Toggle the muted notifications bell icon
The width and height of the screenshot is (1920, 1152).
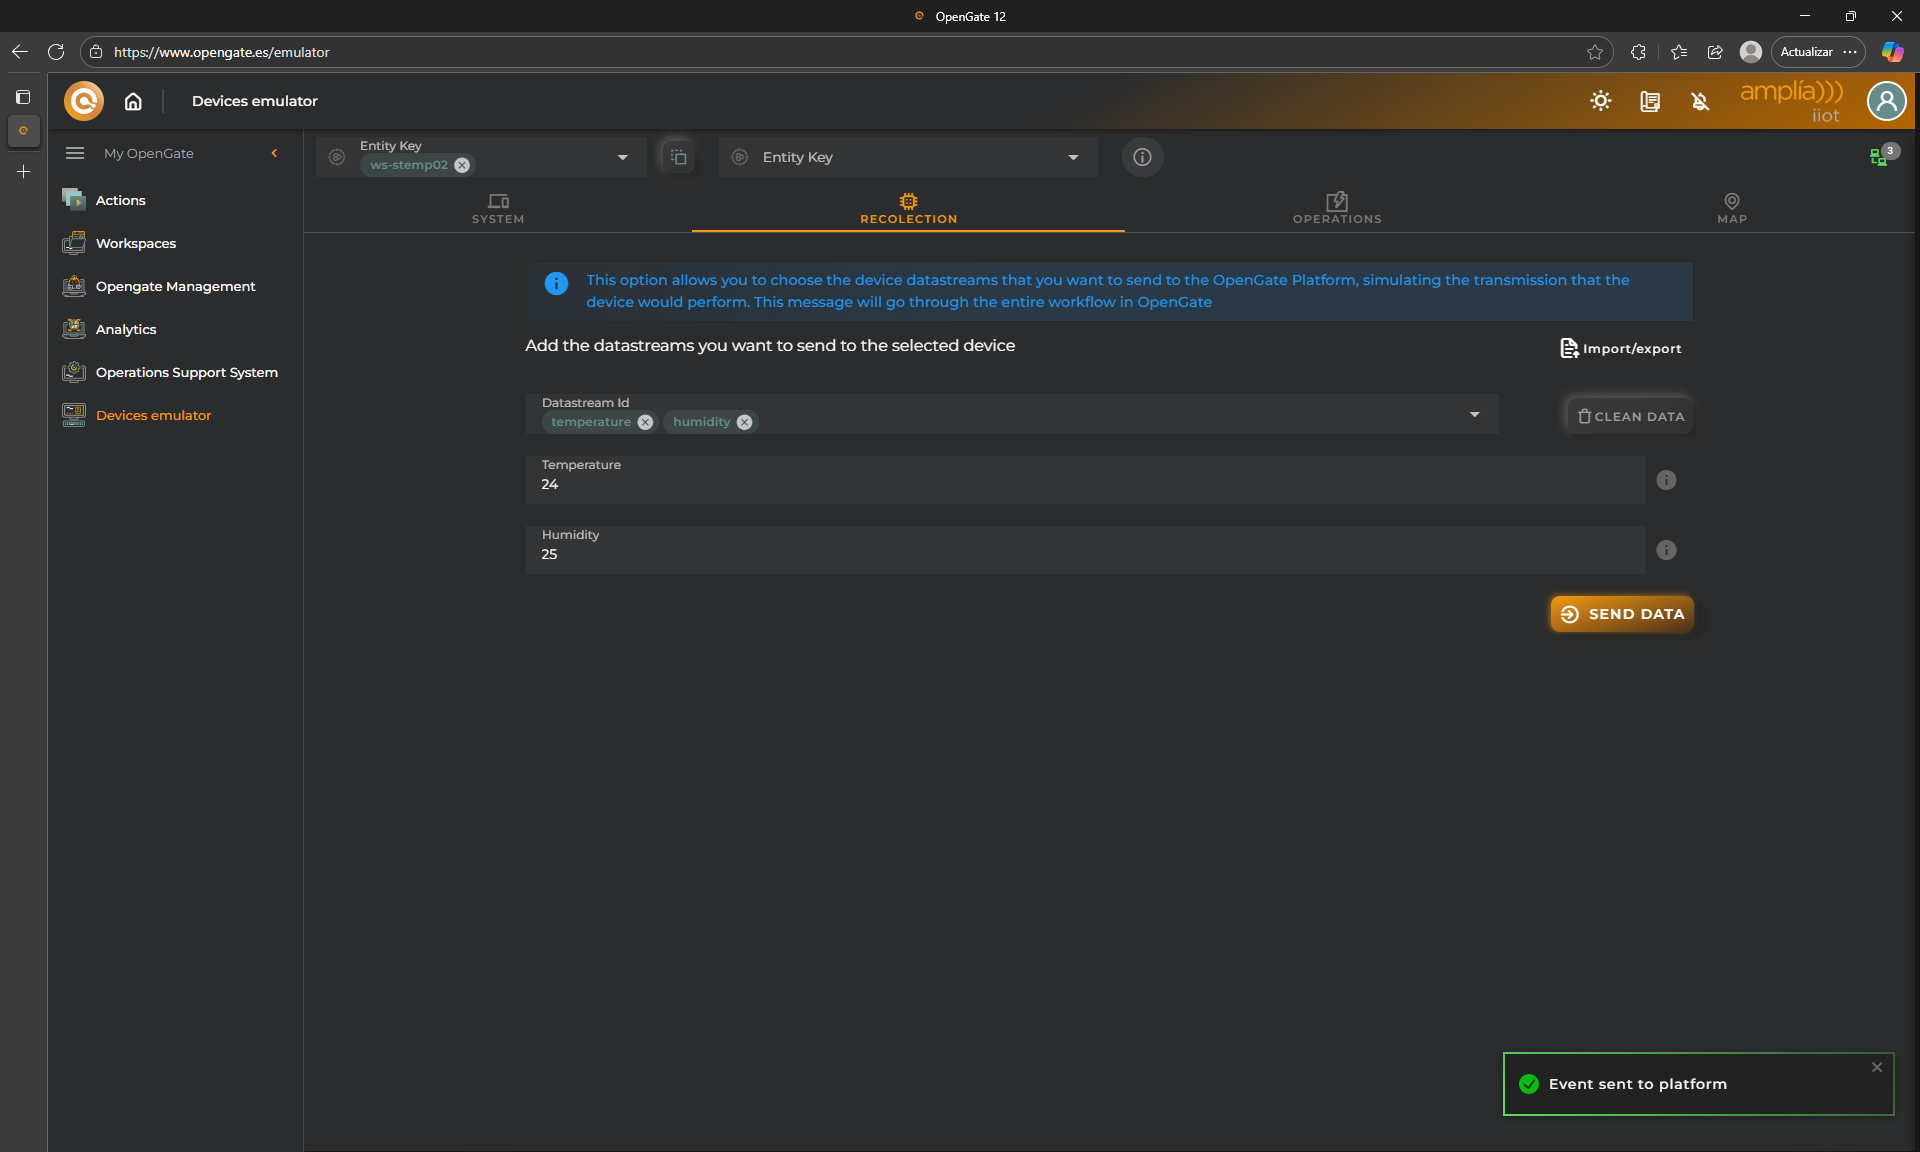tap(1700, 101)
